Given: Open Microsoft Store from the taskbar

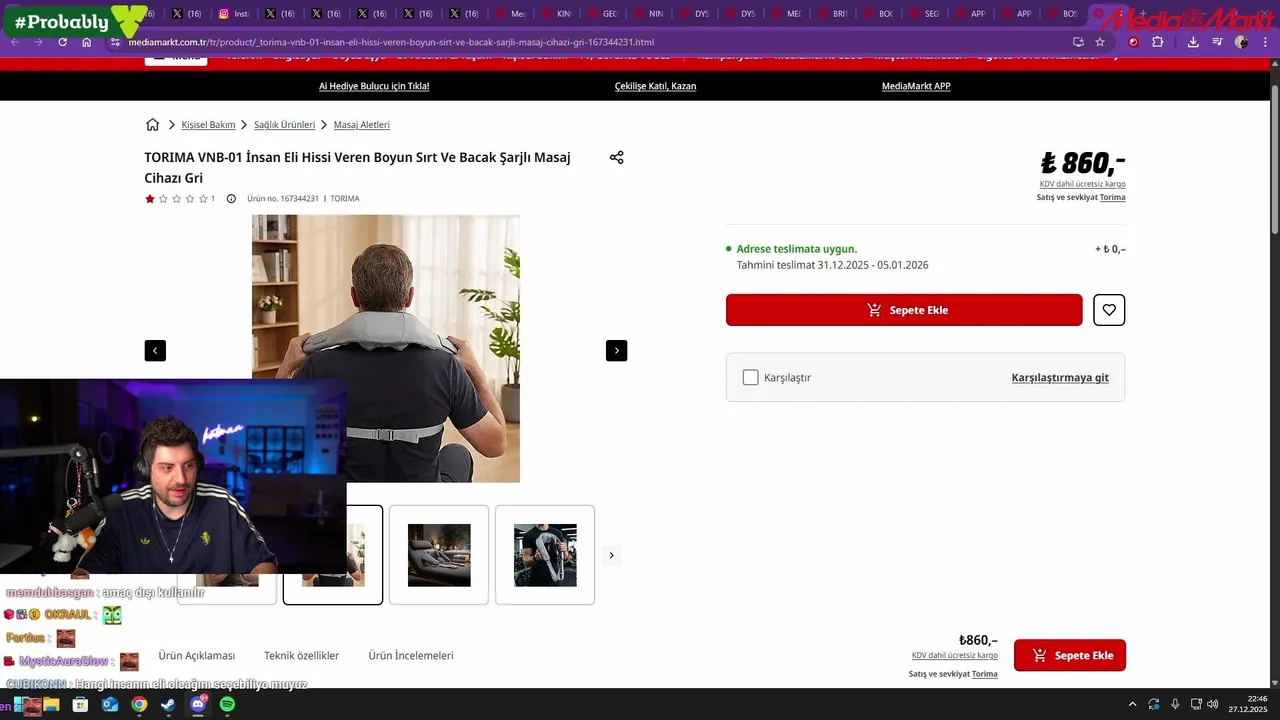Looking at the screenshot, I should [80, 705].
